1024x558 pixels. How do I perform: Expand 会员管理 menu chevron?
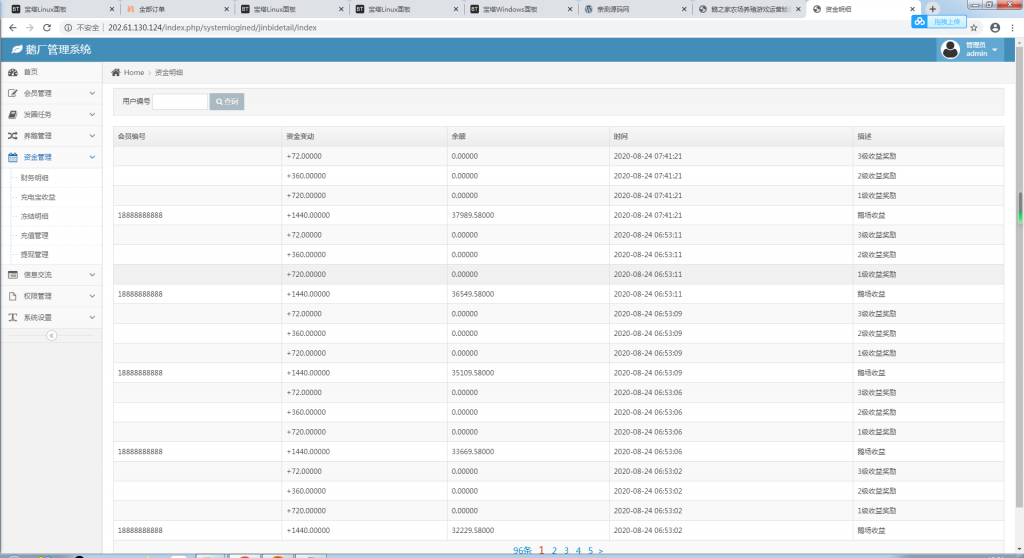pyautogui.click(x=92, y=94)
